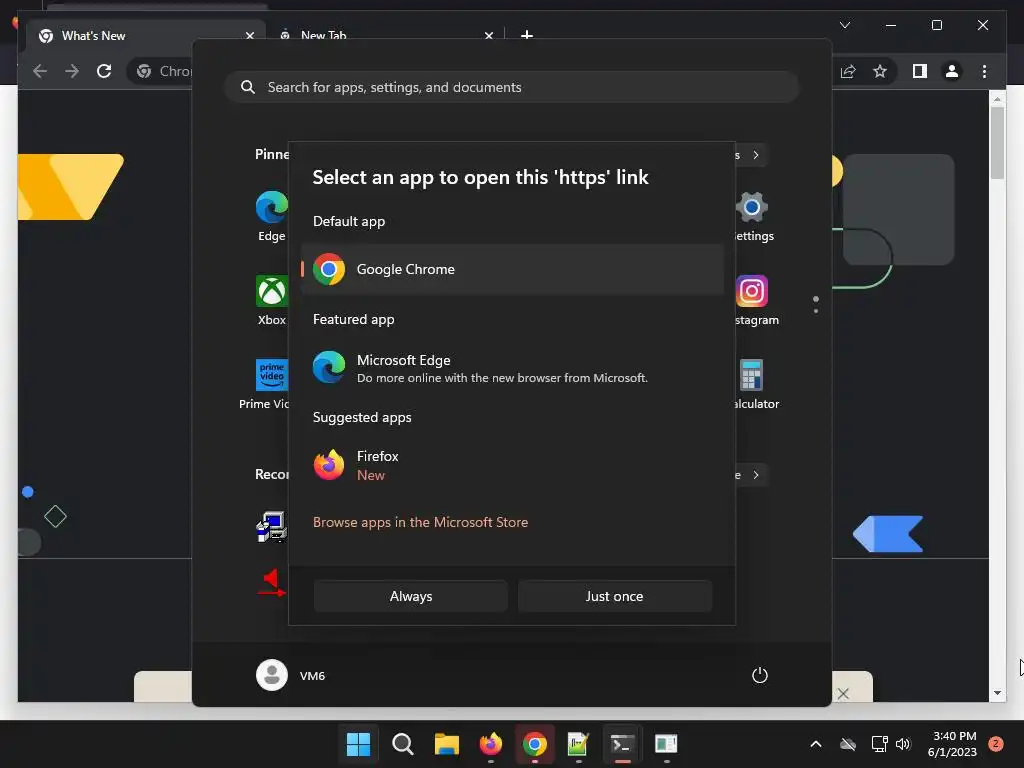Screen dimensions: 1024x768
Task: Select Google Chrome as default app
Action: tap(512, 269)
